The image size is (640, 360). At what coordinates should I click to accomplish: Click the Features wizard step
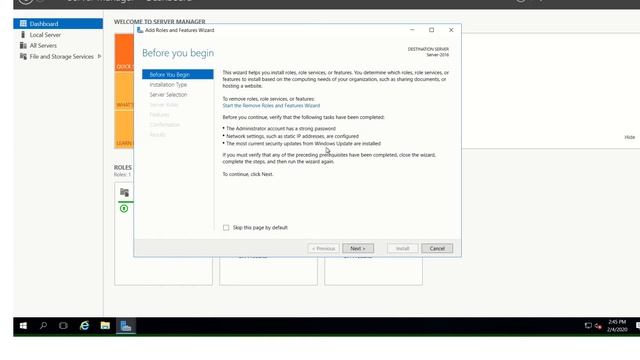(x=159, y=115)
